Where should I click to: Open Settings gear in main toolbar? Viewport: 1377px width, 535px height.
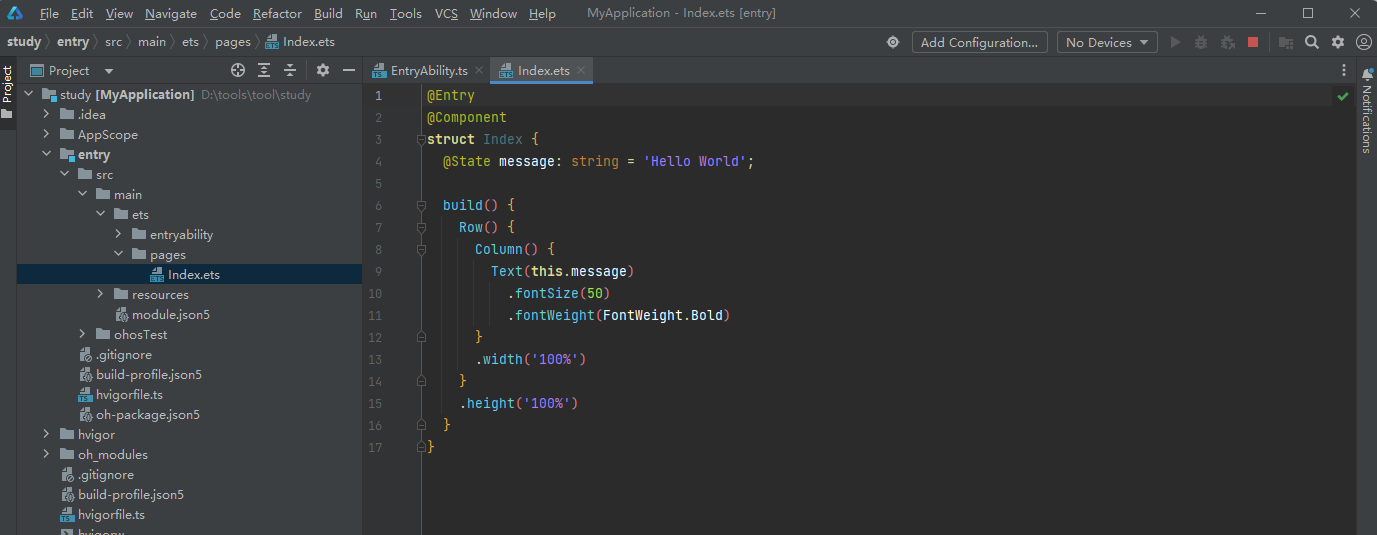coord(1338,42)
